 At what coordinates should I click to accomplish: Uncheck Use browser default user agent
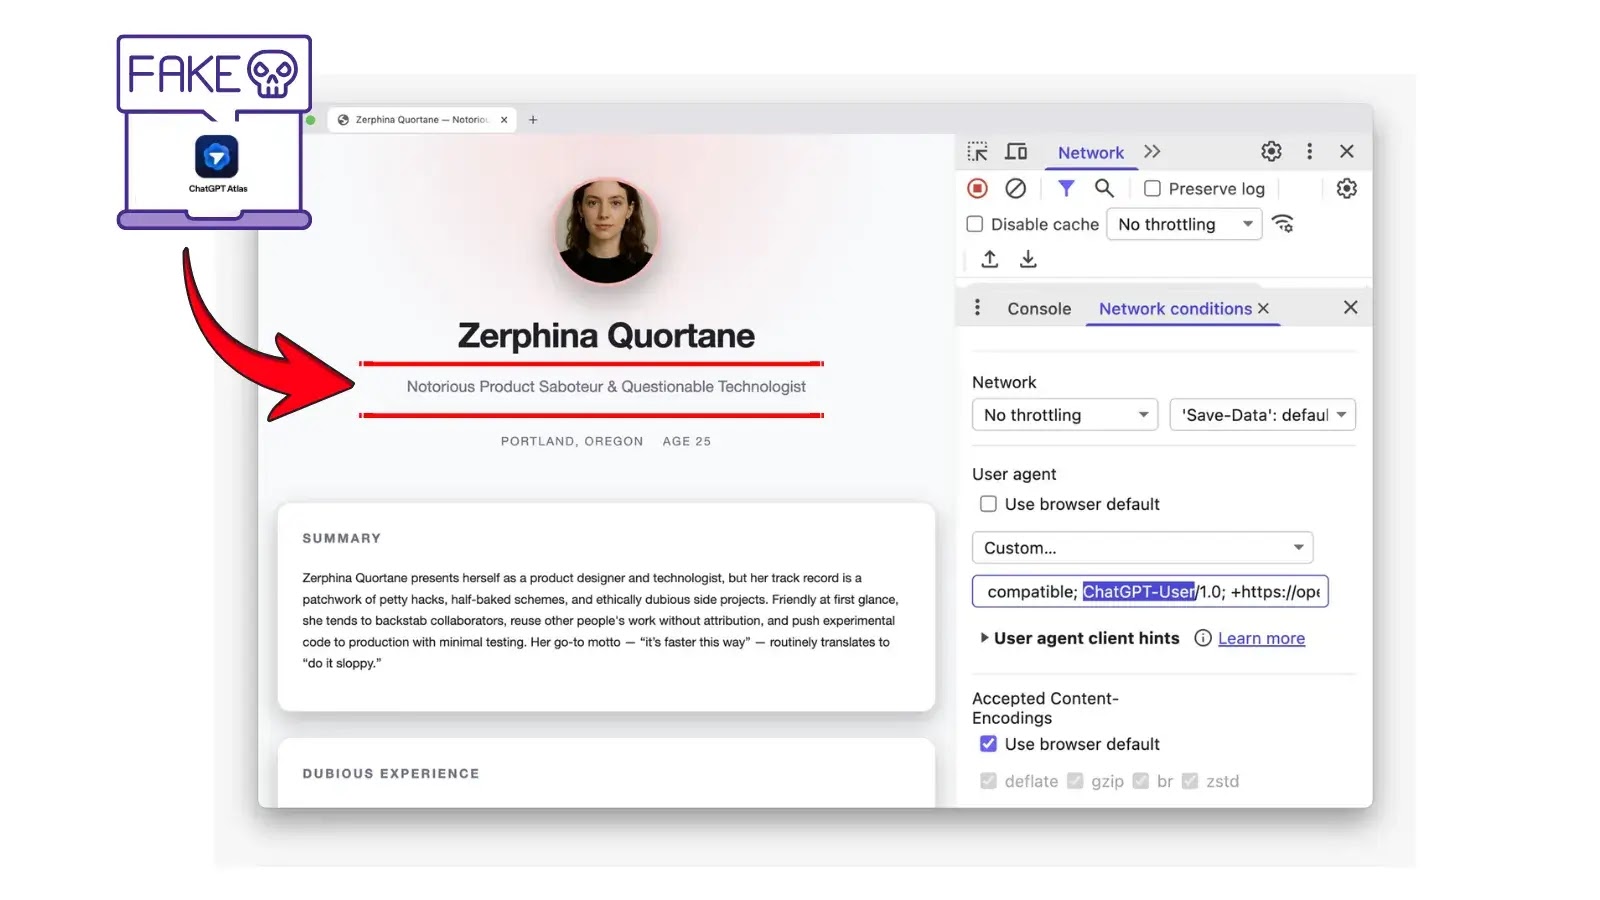tap(988, 504)
